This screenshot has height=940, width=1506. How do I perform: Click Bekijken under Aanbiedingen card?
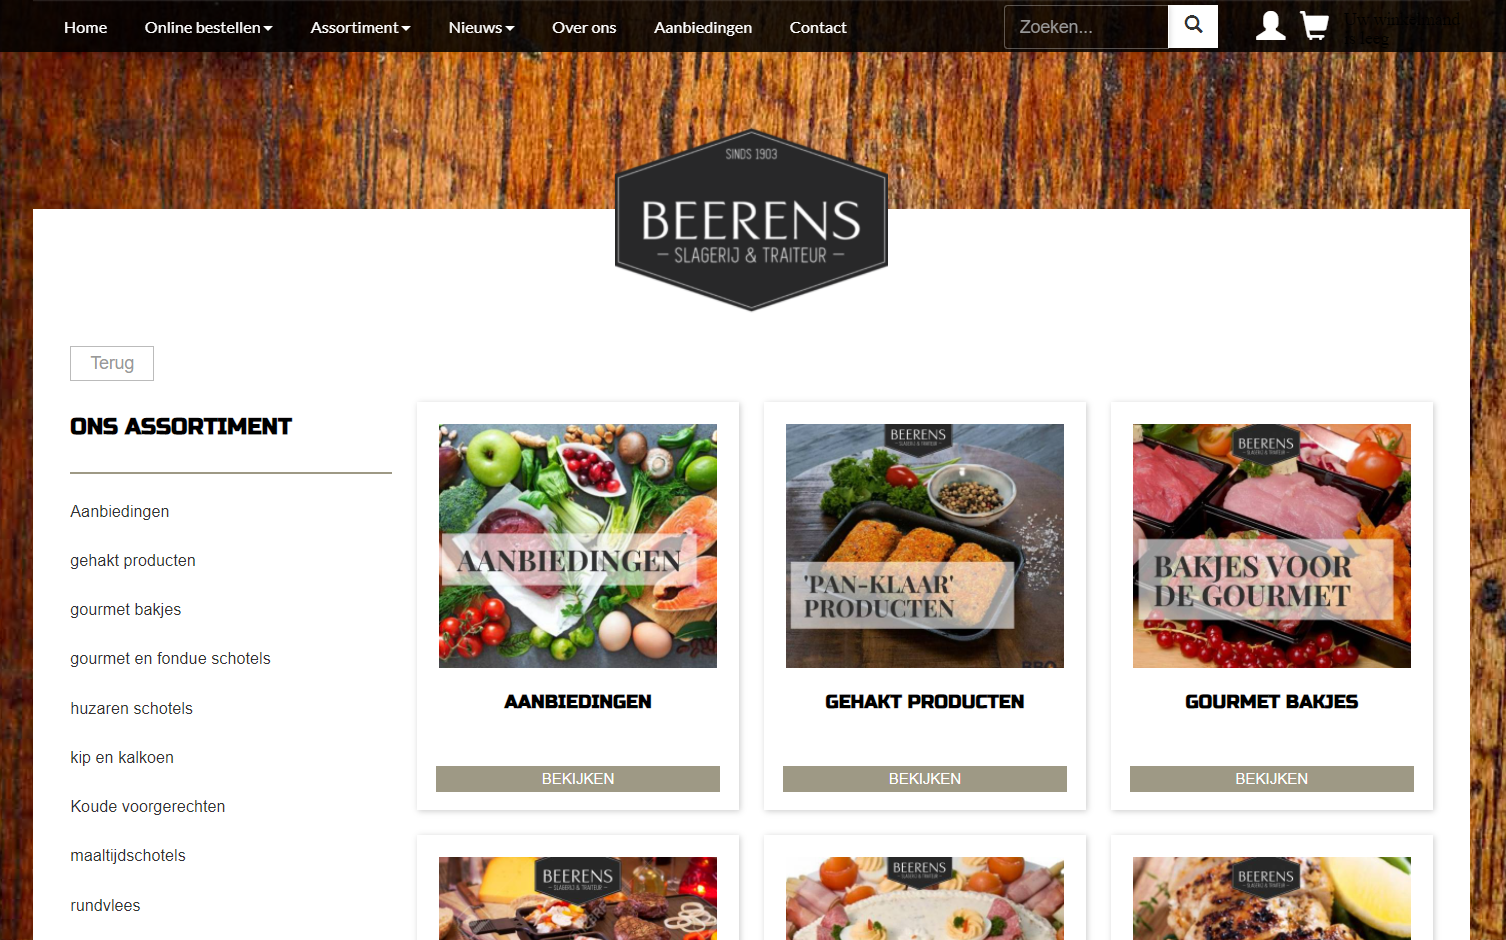click(578, 779)
